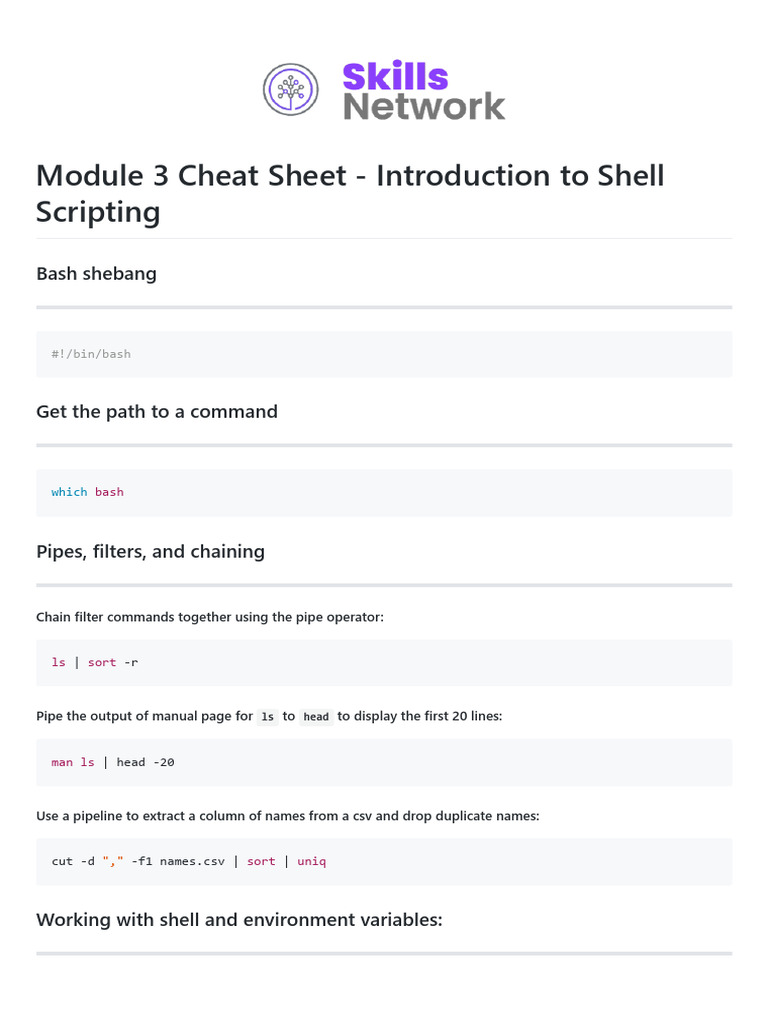The height and width of the screenshot is (1024, 768).
Task: Click "cut" at the start of the pipeline command
Action: 62,861
